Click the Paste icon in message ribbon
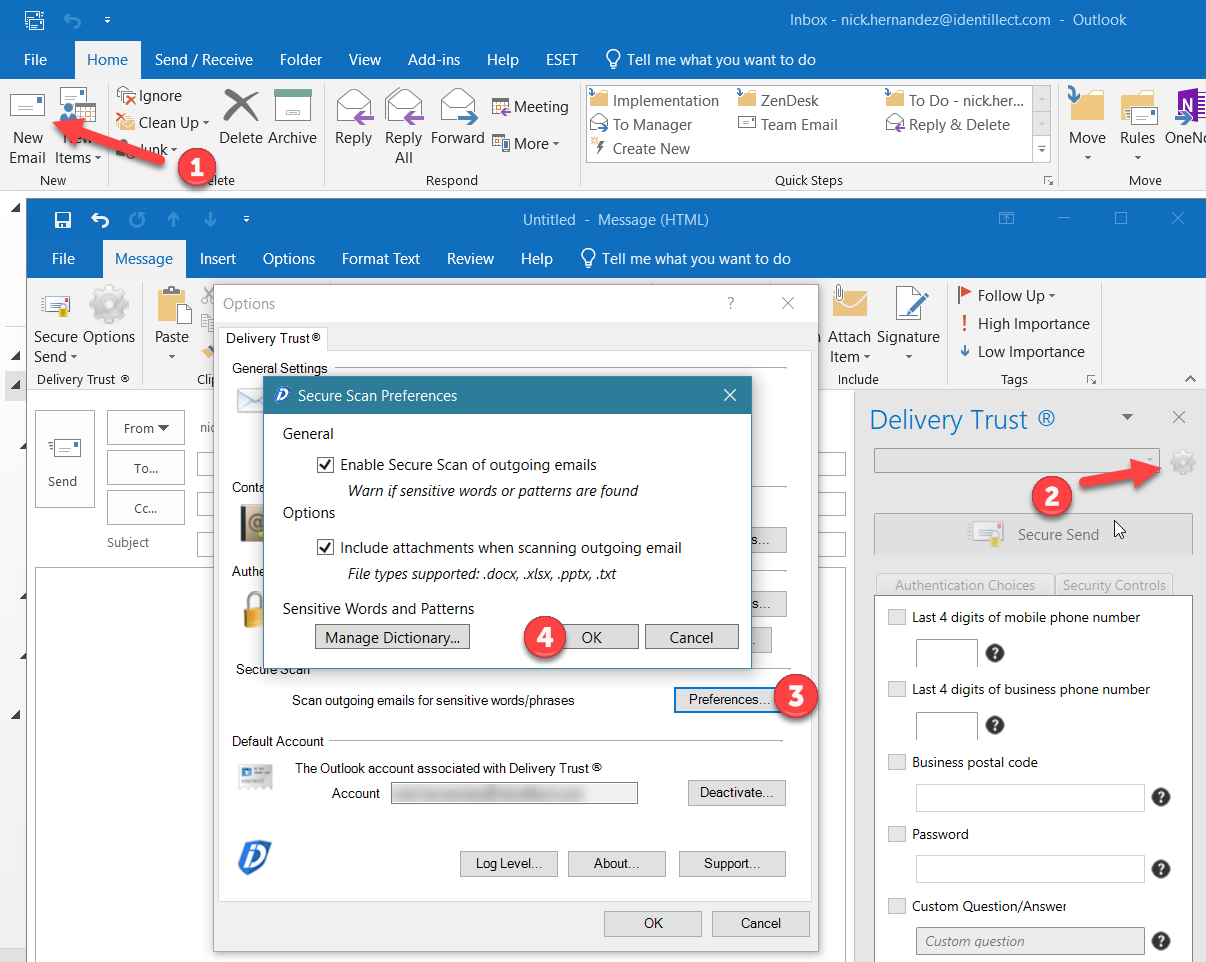This screenshot has width=1206, height=962. [173, 305]
